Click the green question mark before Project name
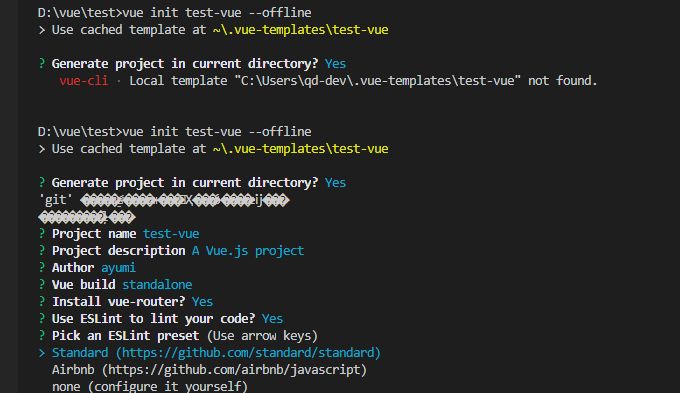Image resolution: width=680 pixels, height=393 pixels. [42, 233]
